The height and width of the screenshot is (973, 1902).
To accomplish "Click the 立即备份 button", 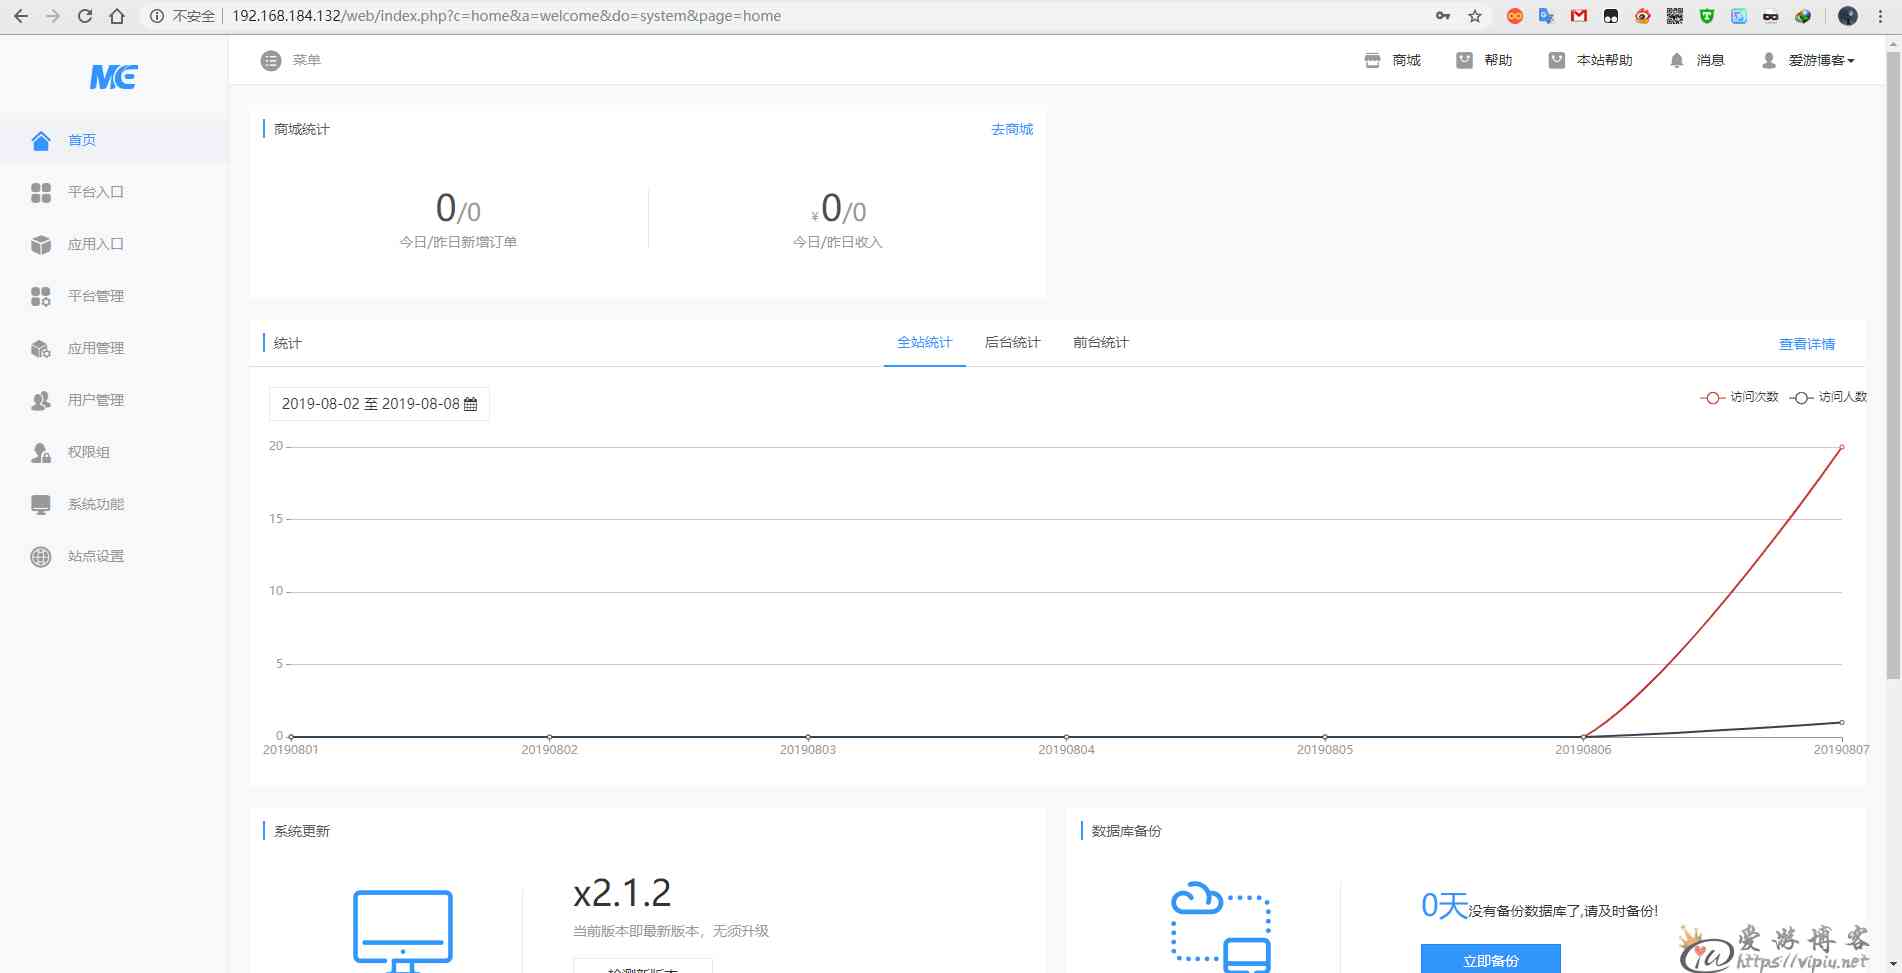I will [1490, 960].
